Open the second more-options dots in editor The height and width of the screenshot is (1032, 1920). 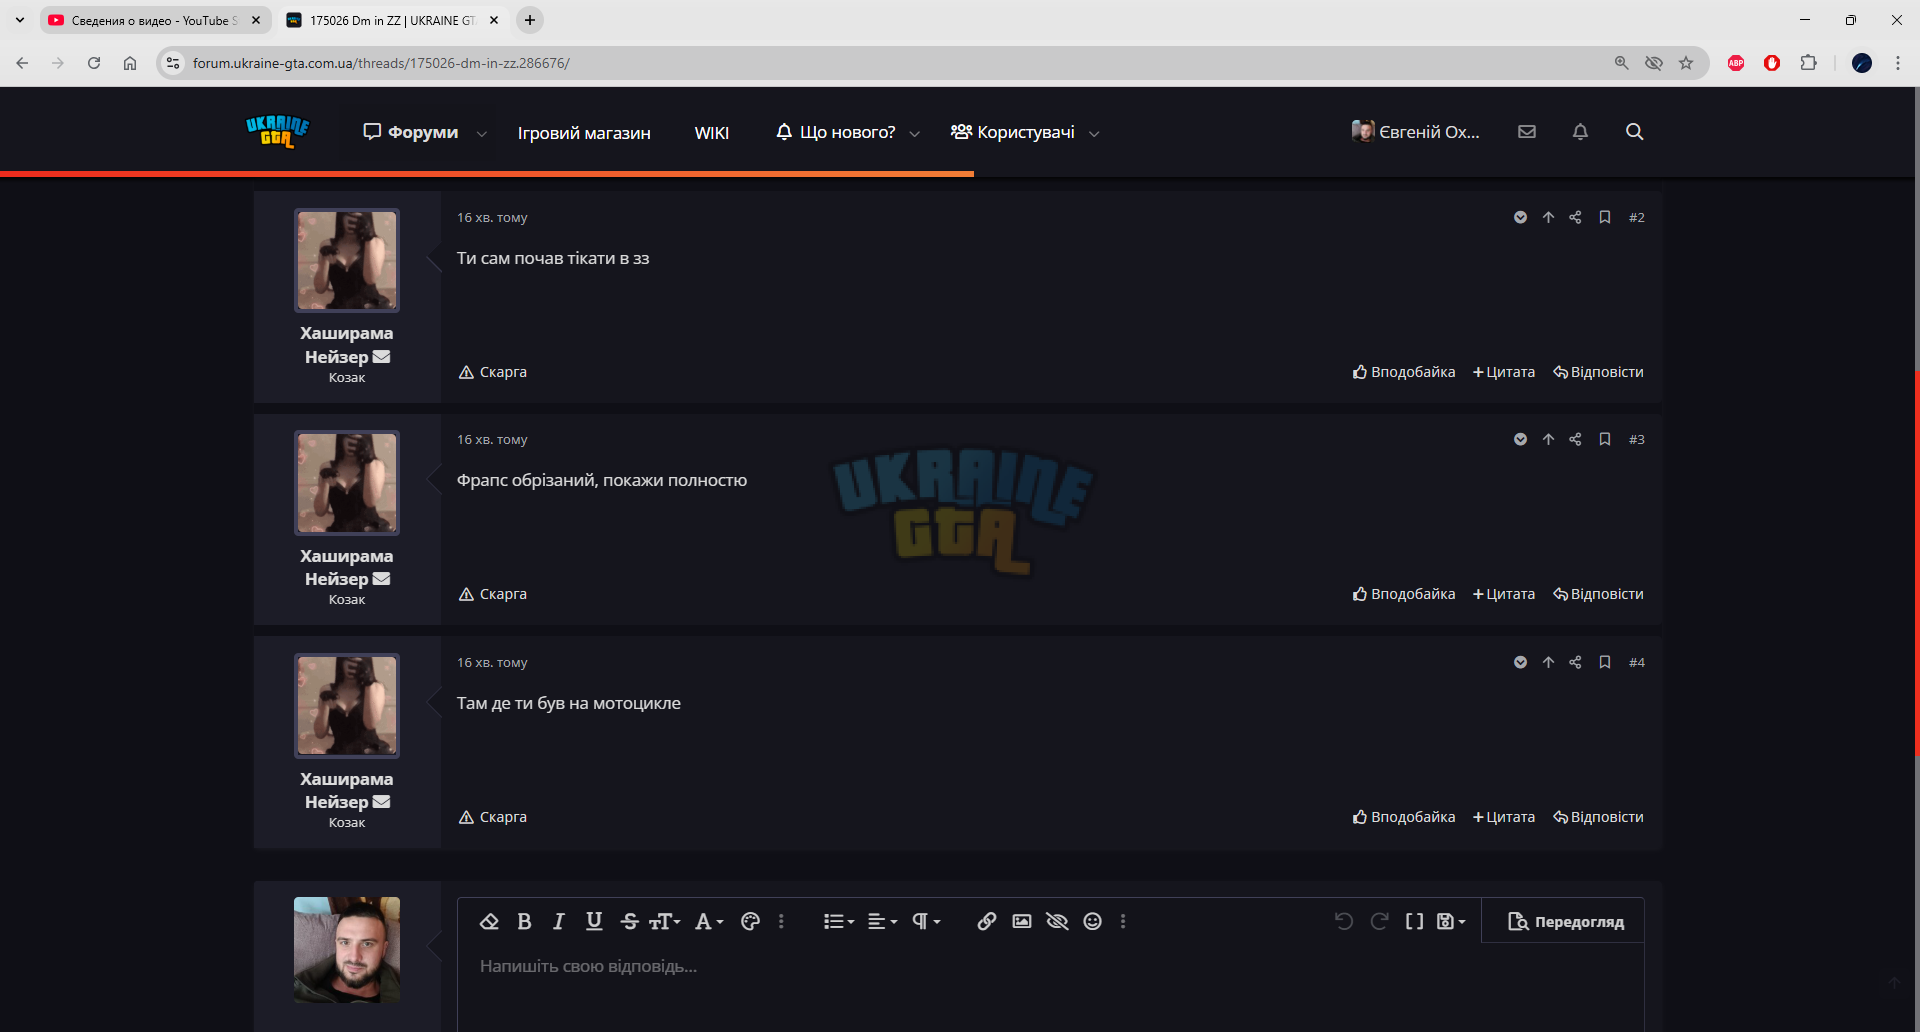click(1123, 921)
